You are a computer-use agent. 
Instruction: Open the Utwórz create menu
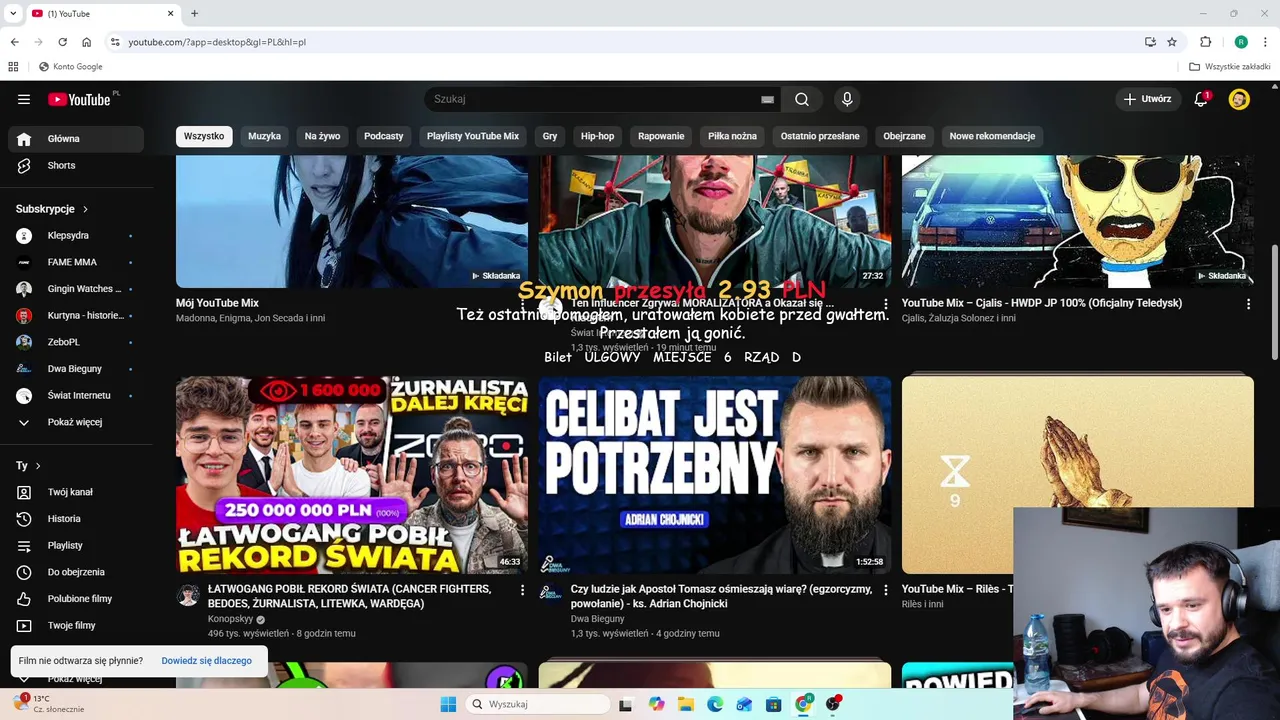pos(1147,99)
